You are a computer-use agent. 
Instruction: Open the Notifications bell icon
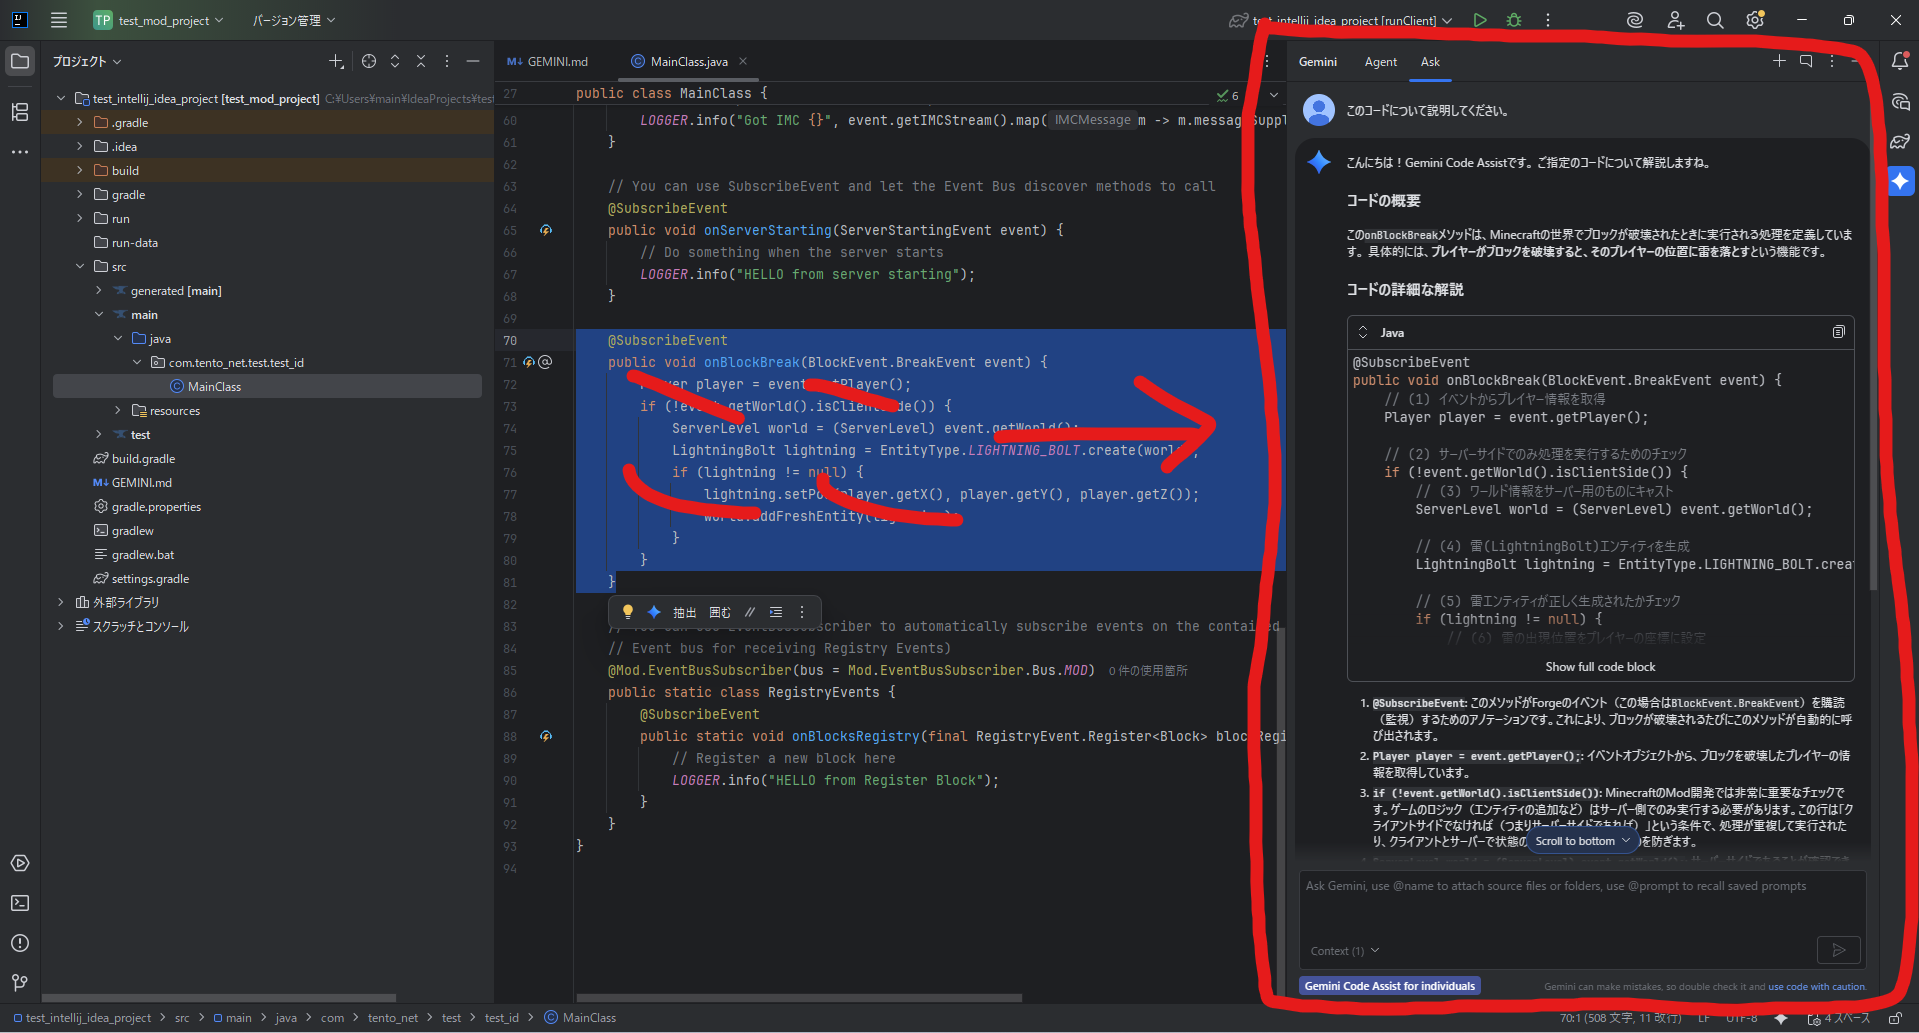pos(1900,61)
